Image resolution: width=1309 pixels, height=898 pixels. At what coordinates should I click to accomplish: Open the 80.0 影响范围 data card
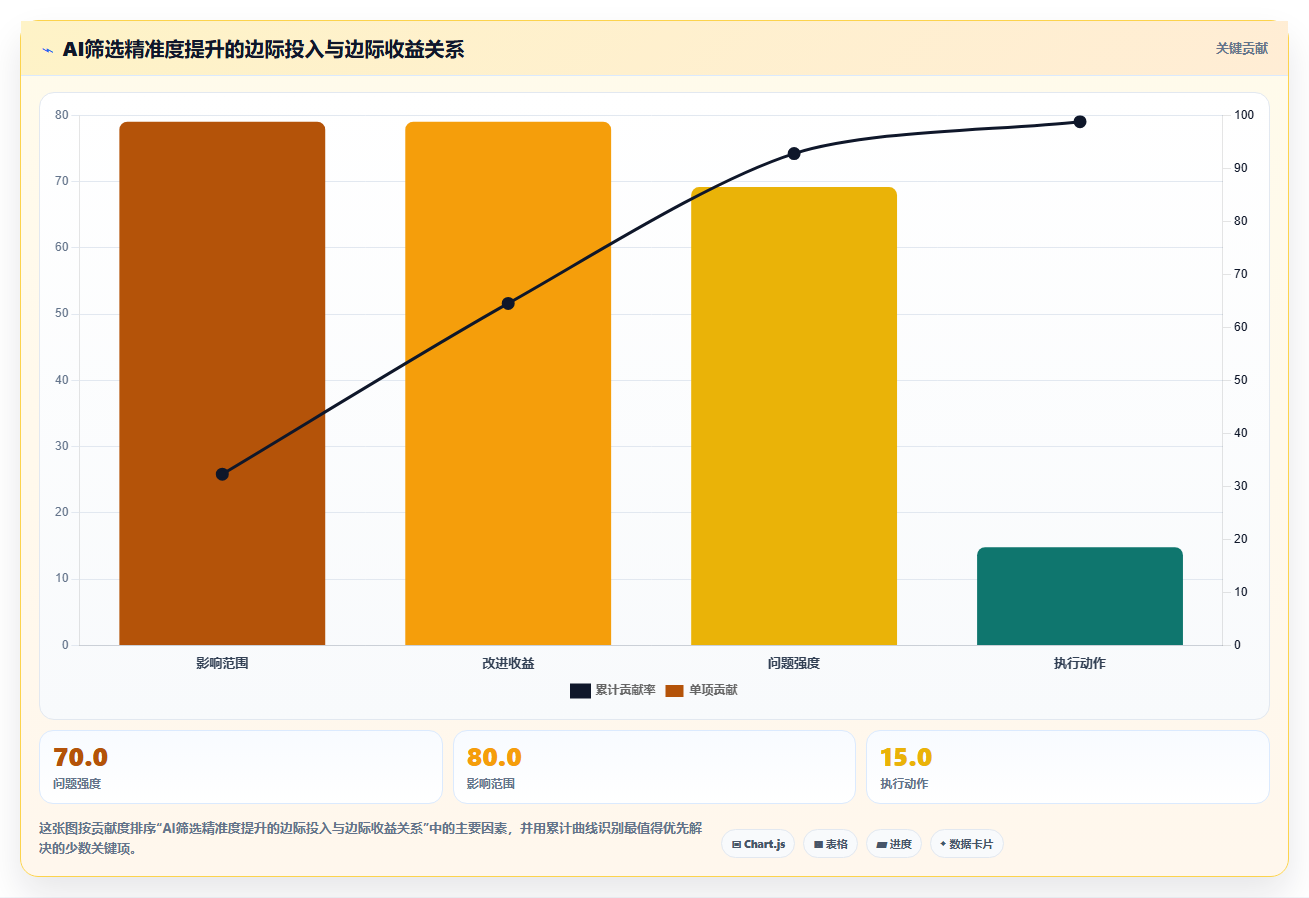click(654, 767)
